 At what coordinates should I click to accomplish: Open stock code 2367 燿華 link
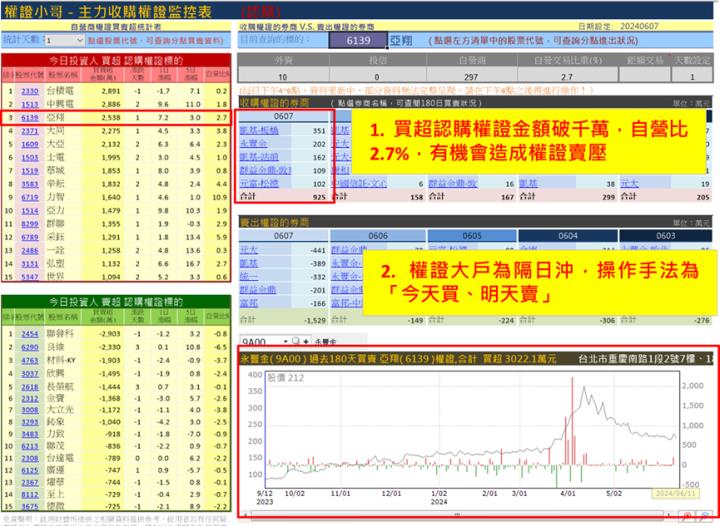[30, 482]
